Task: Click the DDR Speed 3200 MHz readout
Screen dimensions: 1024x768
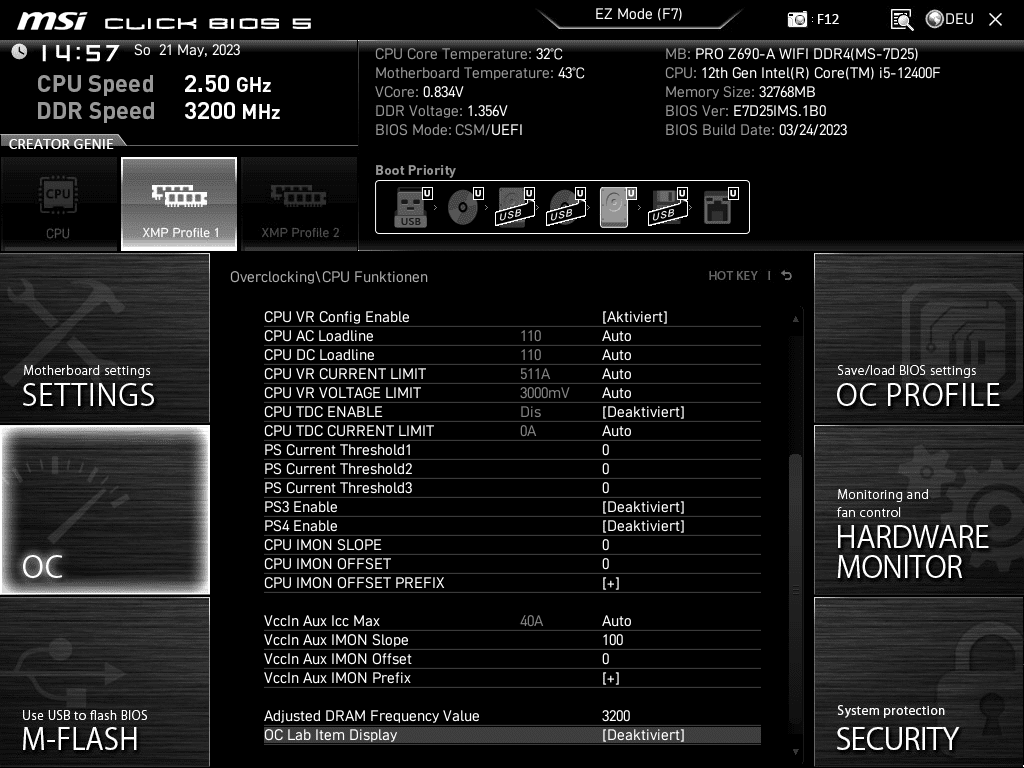Action: (x=159, y=111)
